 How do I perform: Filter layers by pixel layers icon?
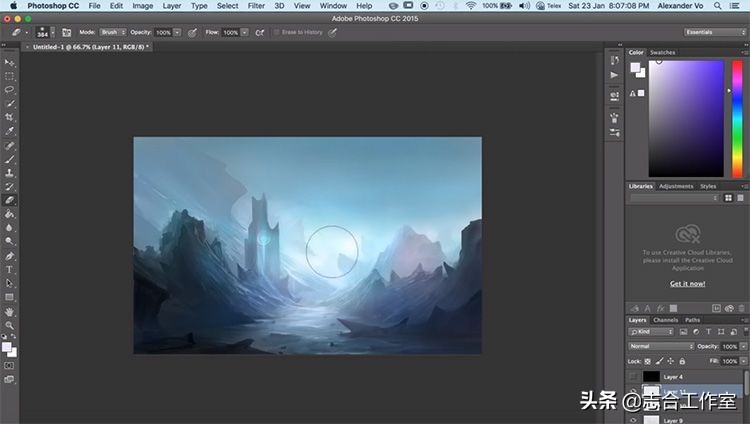(x=684, y=332)
